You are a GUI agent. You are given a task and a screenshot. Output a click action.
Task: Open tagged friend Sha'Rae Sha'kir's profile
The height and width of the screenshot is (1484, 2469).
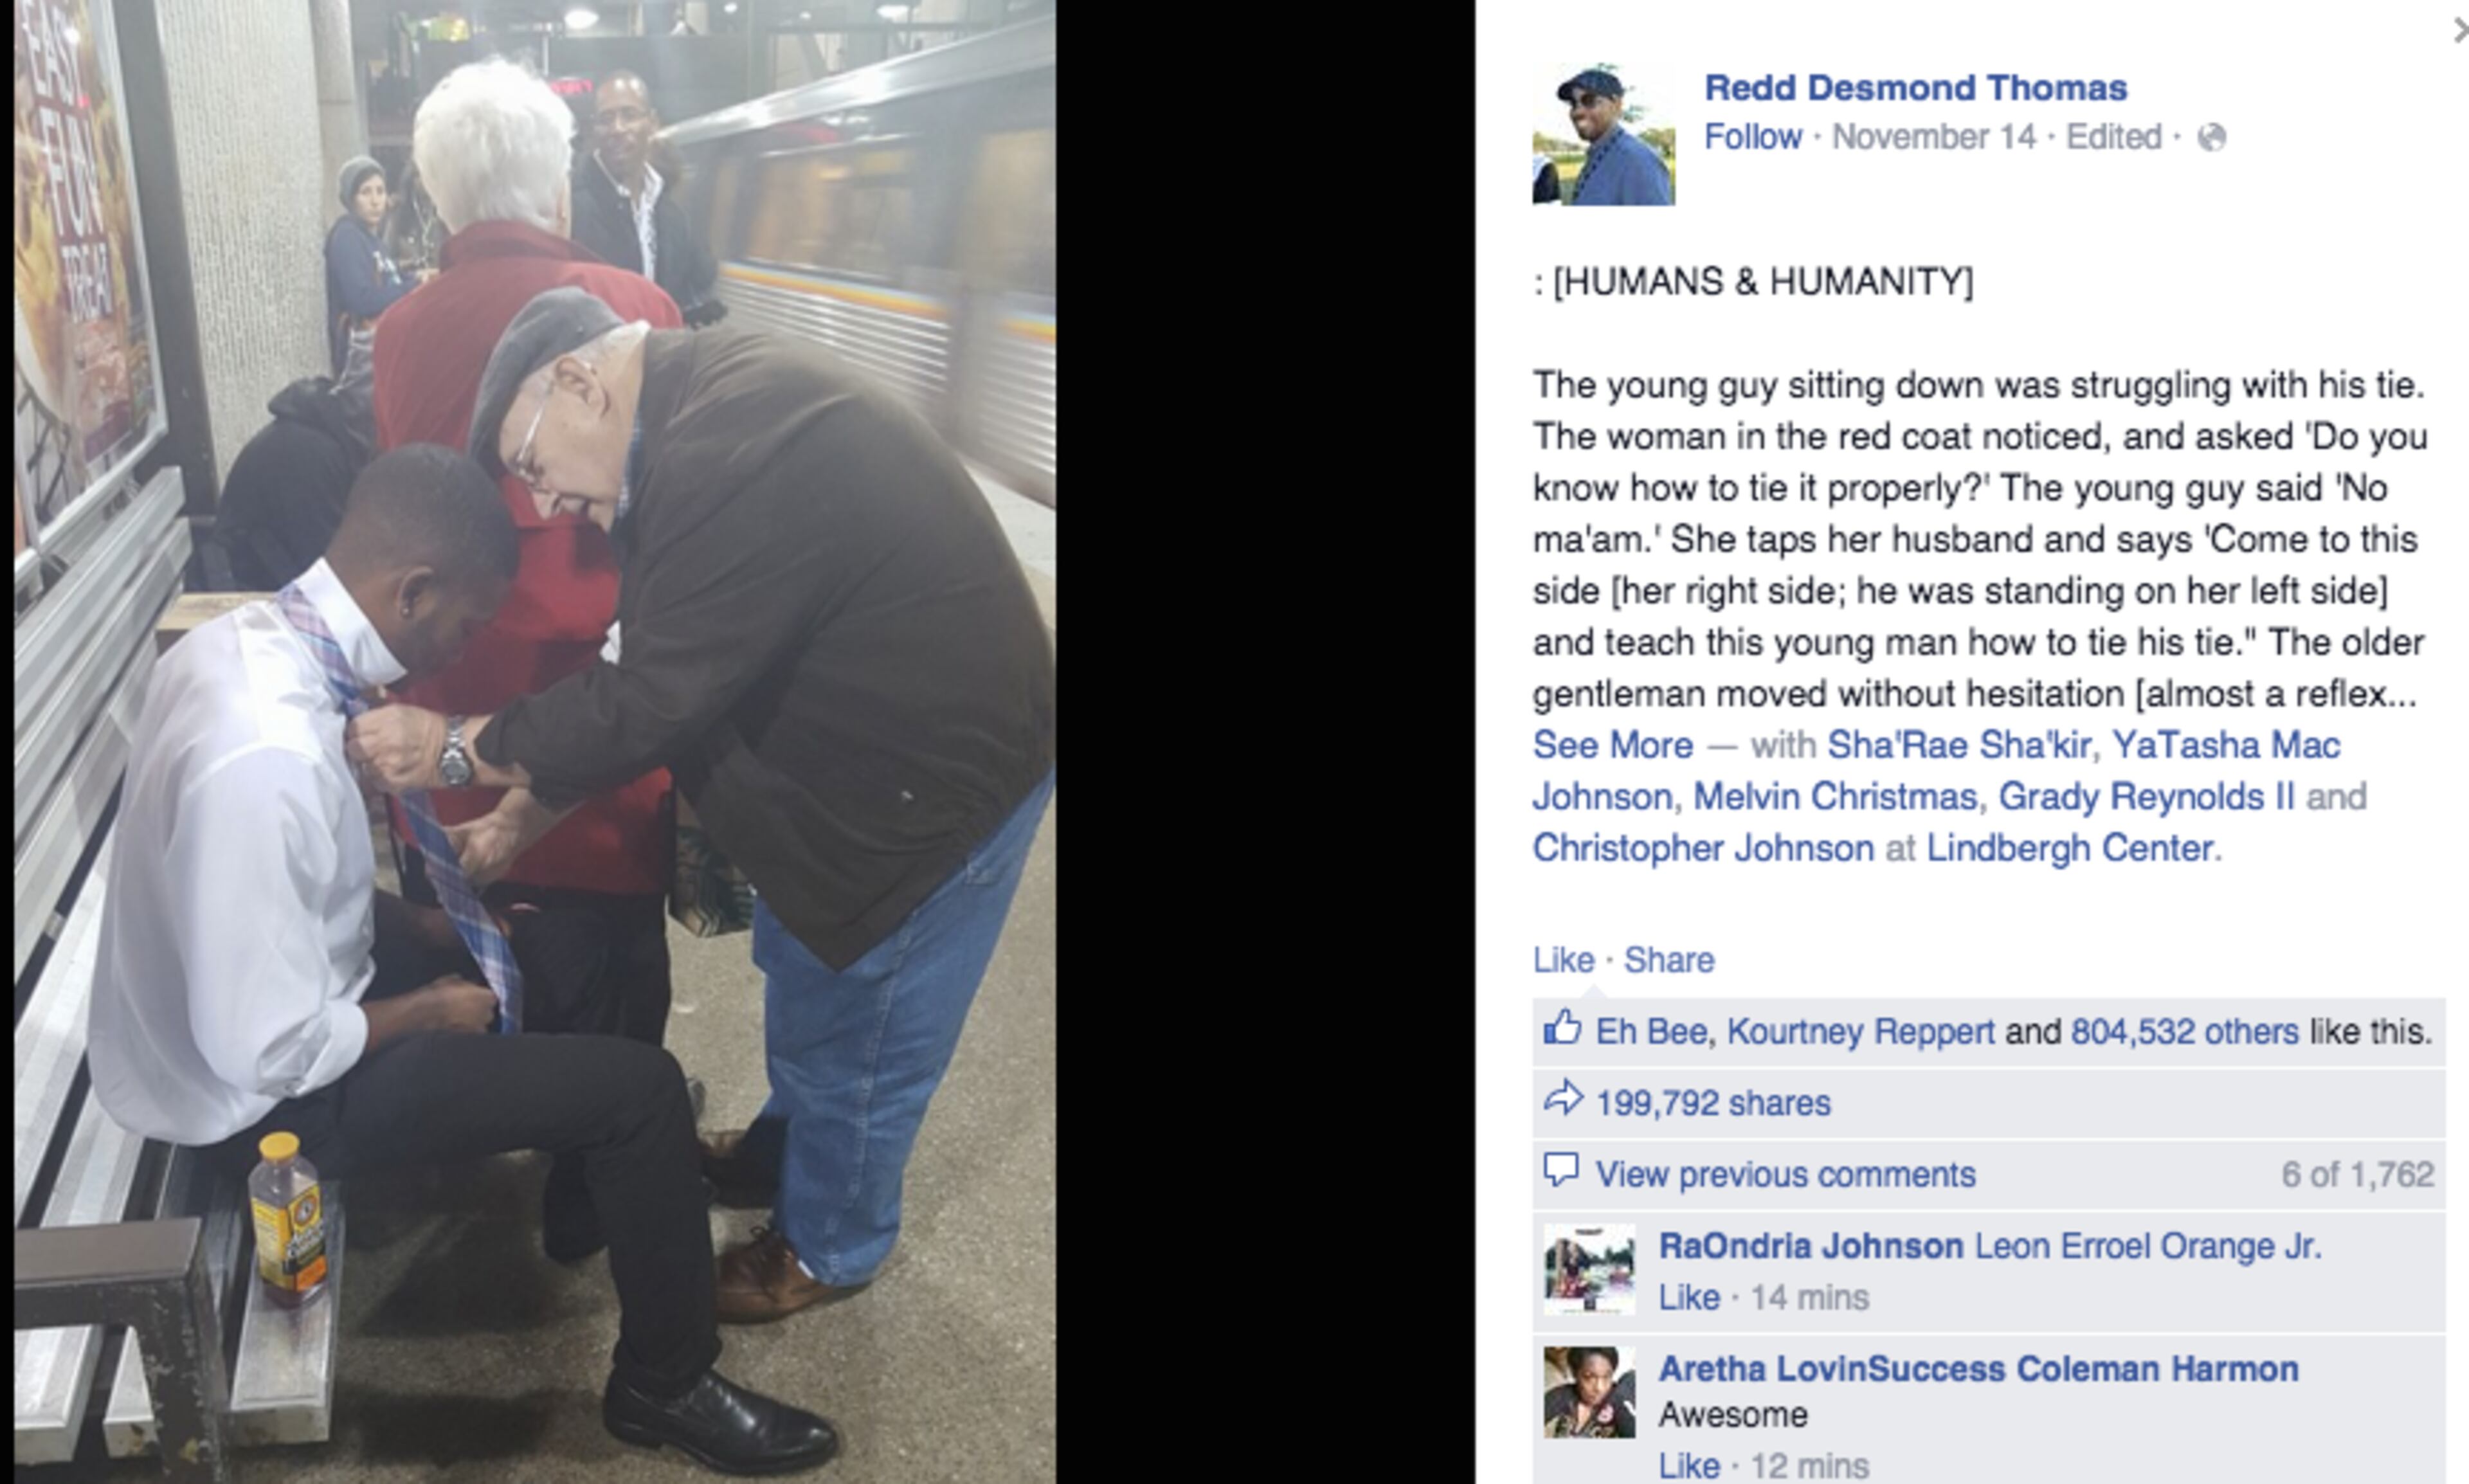click(1959, 745)
